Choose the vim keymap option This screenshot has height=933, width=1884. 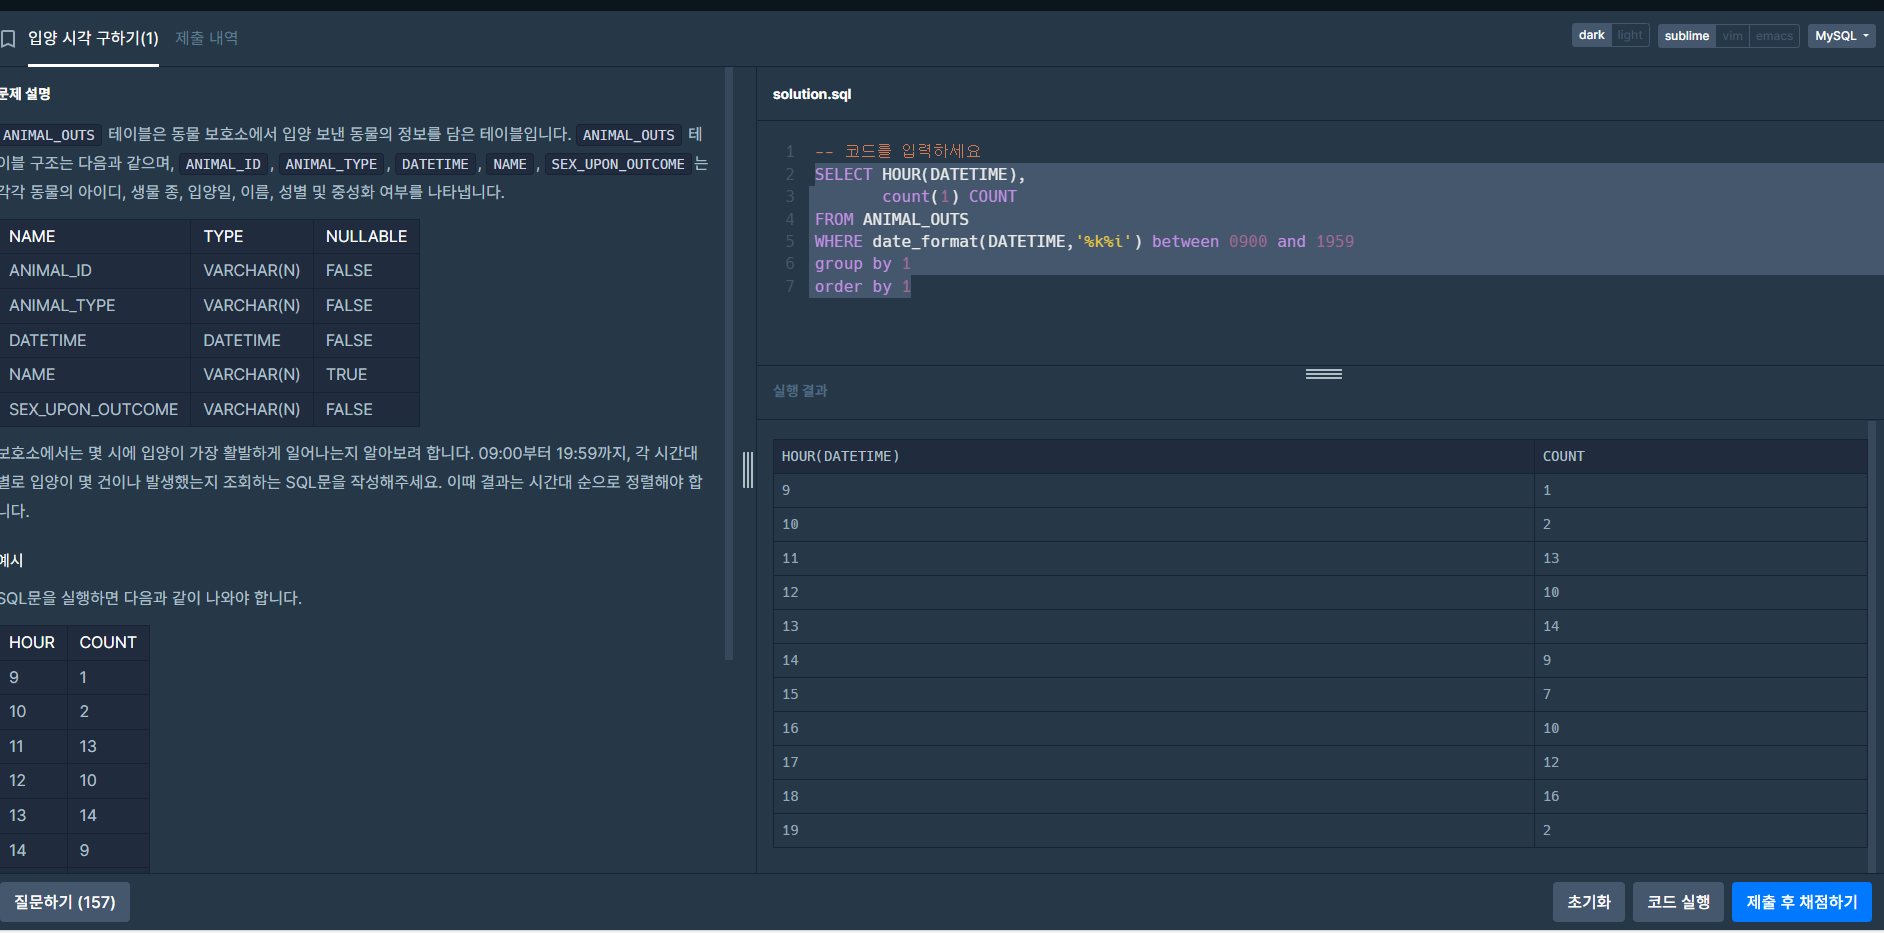pos(1732,36)
